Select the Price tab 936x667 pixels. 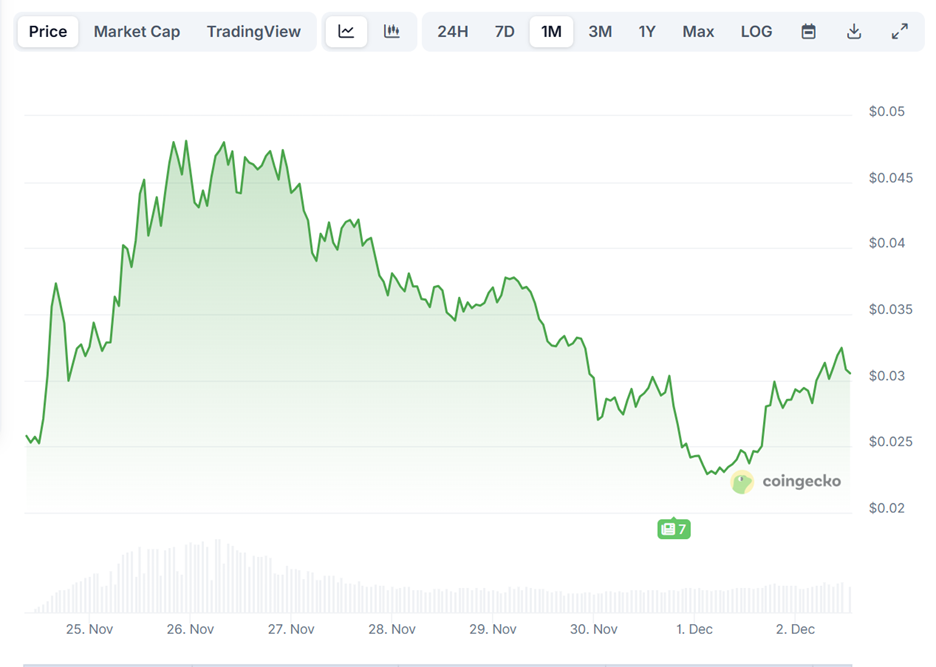click(x=48, y=31)
